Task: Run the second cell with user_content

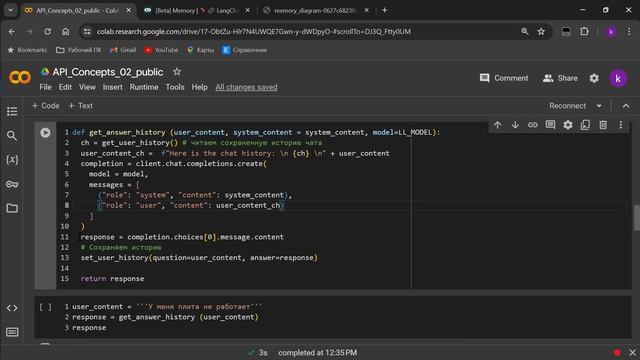Action: 45,307
